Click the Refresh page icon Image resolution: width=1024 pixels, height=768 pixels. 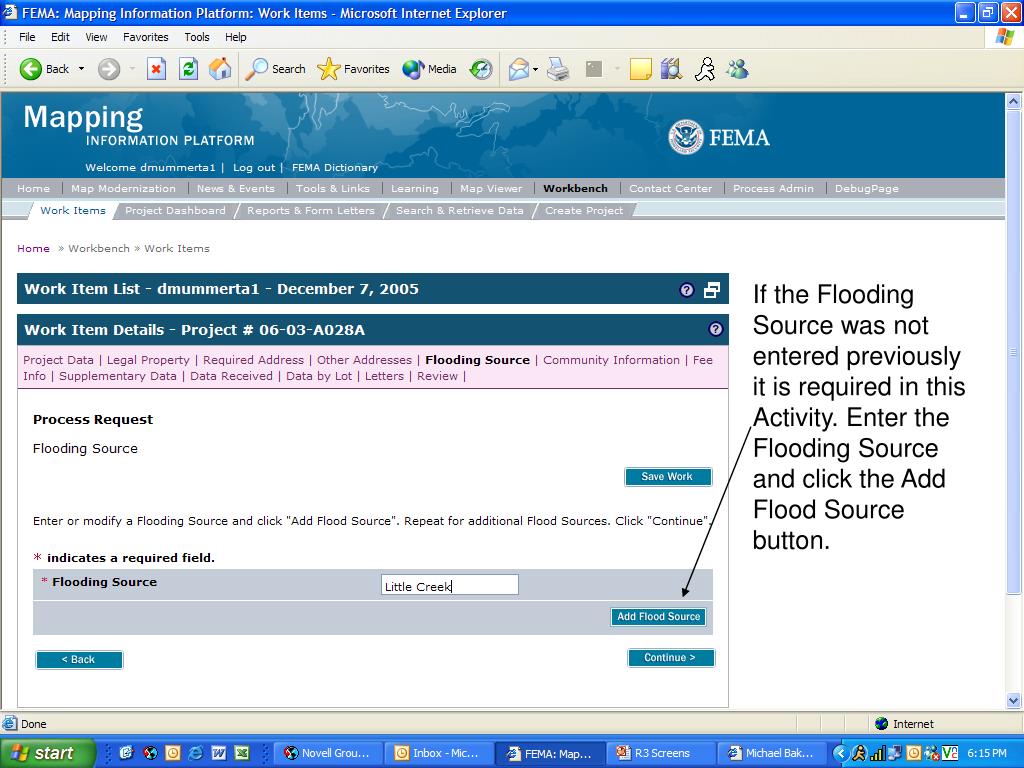[x=188, y=69]
